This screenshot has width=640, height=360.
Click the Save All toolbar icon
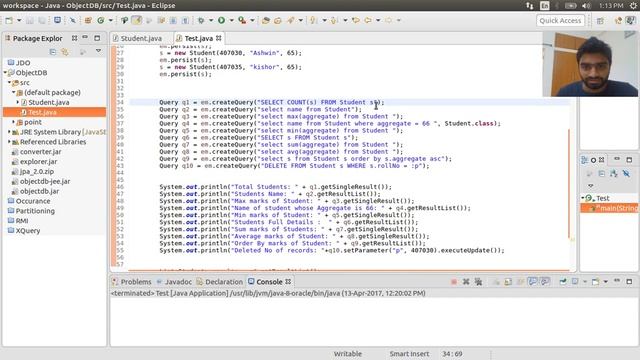point(42,20)
